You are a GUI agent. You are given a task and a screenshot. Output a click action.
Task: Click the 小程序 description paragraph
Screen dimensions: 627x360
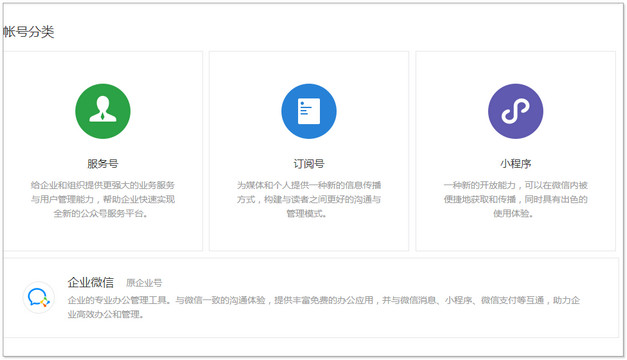515,199
